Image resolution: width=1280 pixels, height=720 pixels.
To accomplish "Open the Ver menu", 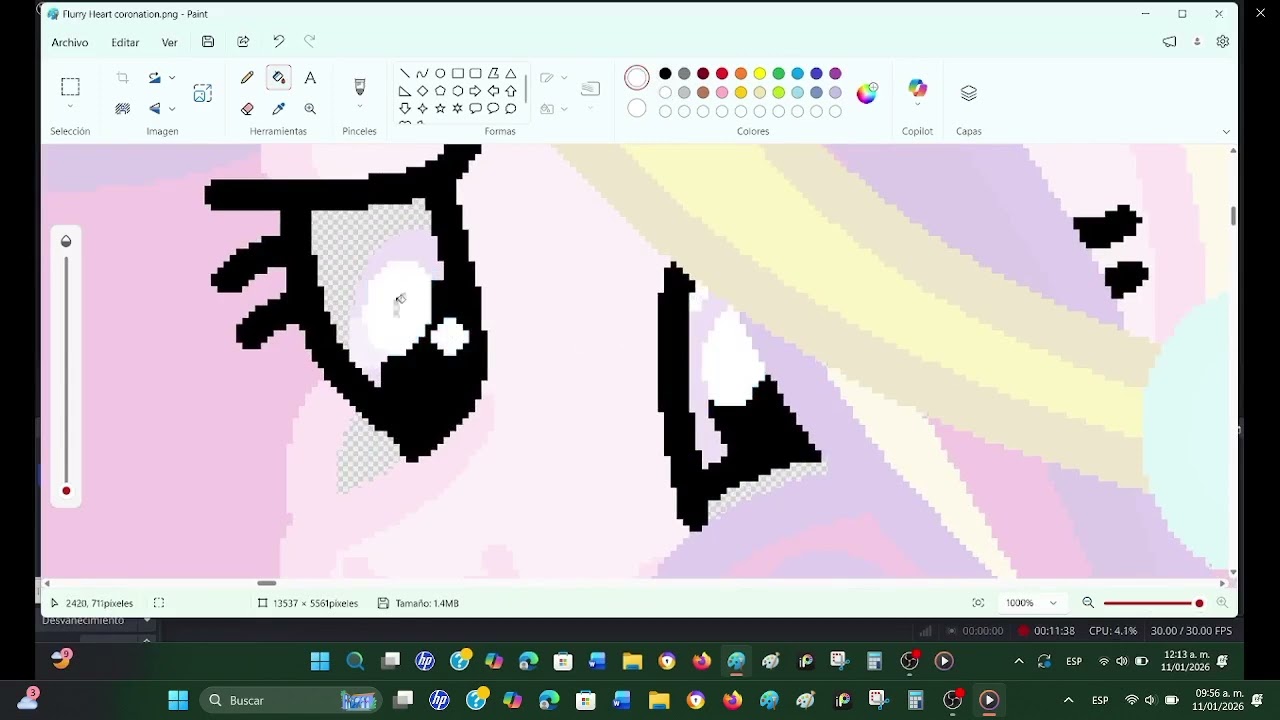I will (170, 42).
